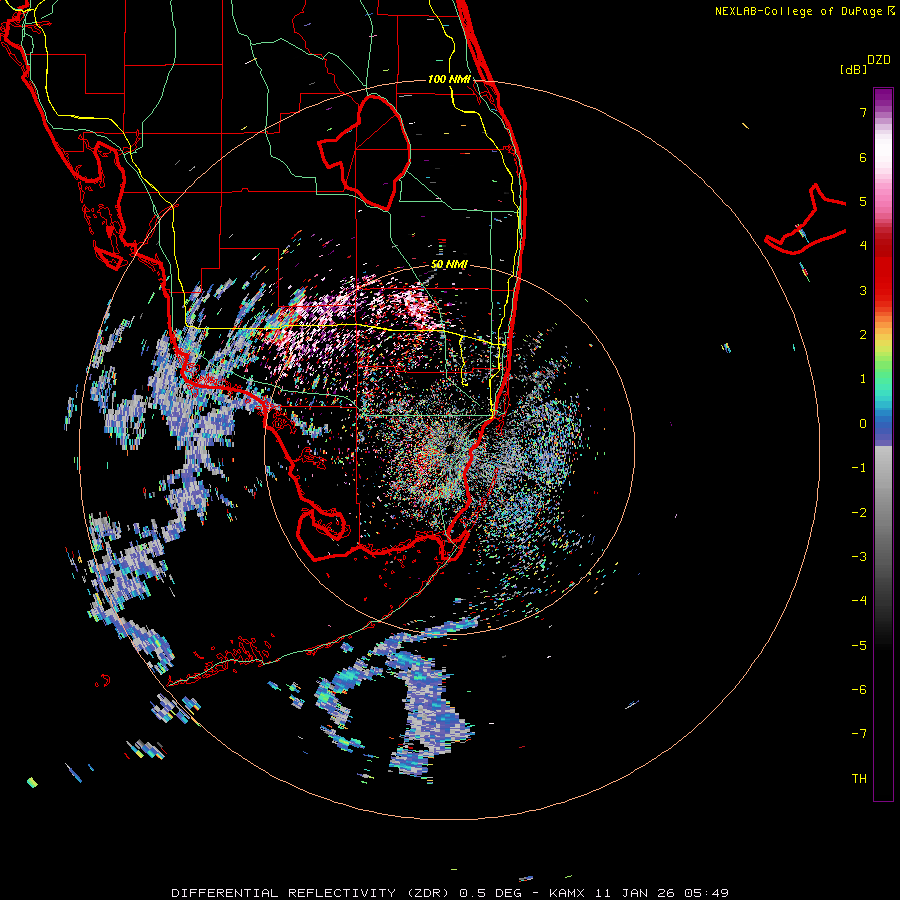Click the 1 value on color scale
Image resolution: width=900 pixels, height=900 pixels.
pyautogui.click(x=863, y=379)
